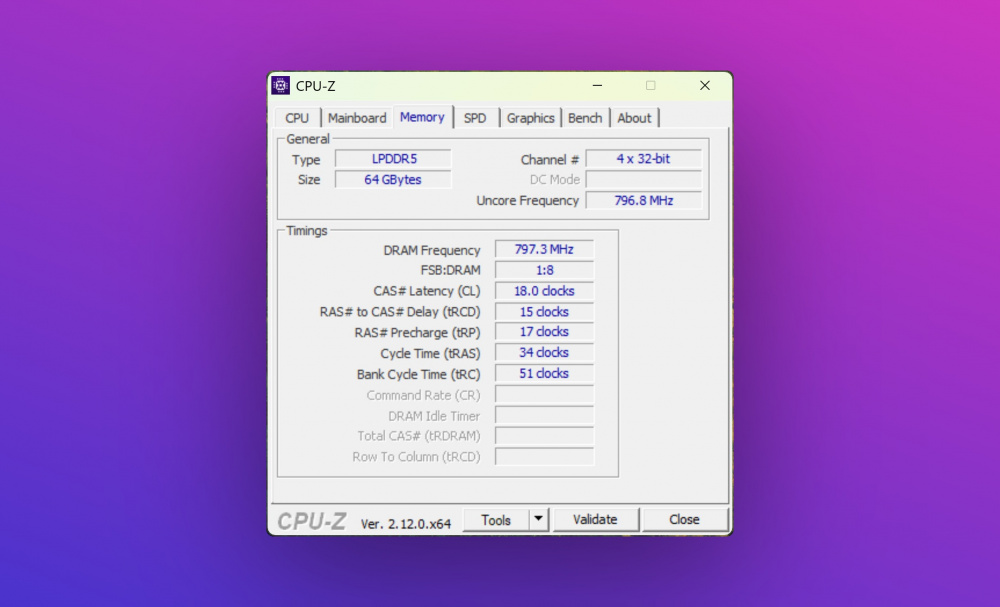1000x607 pixels.
Task: Switch to the Bench tab
Action: (x=585, y=118)
